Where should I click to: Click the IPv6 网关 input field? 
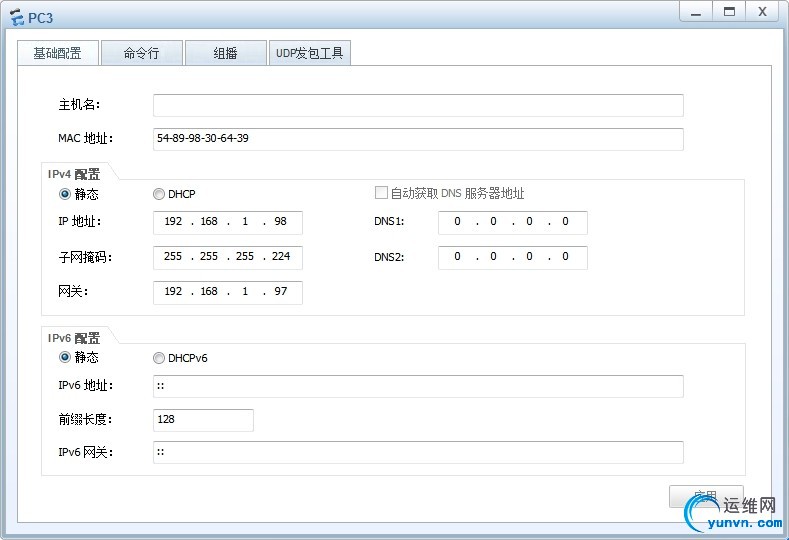point(418,452)
